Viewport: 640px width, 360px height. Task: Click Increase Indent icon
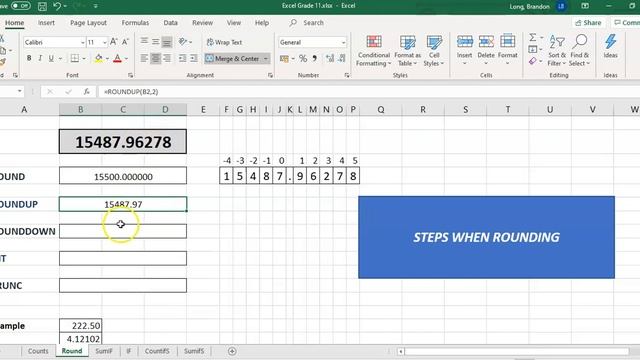194,58
